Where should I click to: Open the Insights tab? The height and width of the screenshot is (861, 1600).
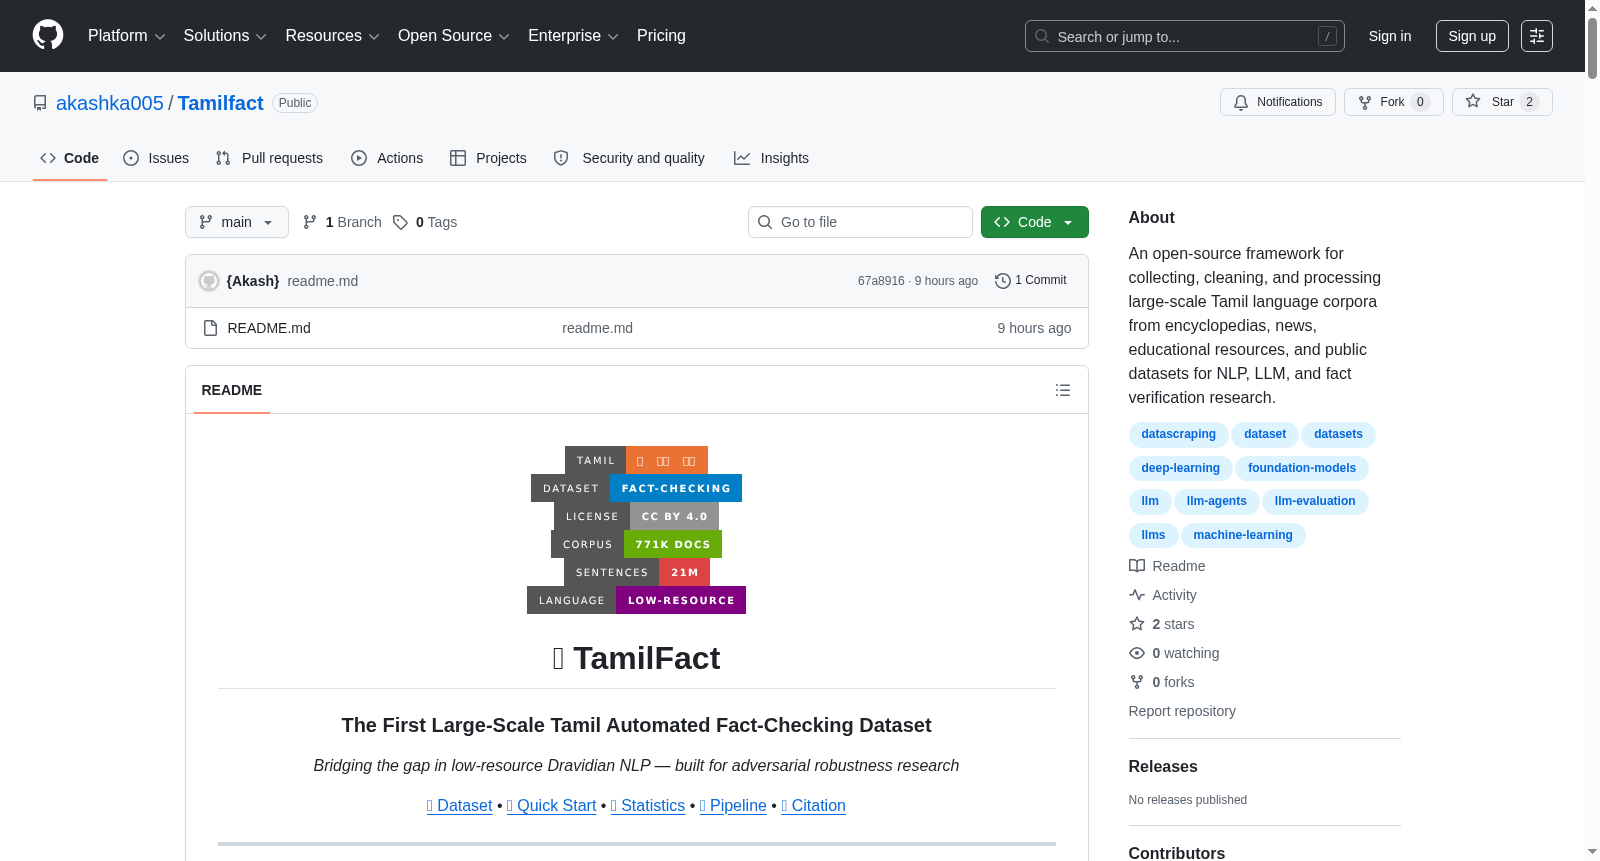(x=771, y=158)
